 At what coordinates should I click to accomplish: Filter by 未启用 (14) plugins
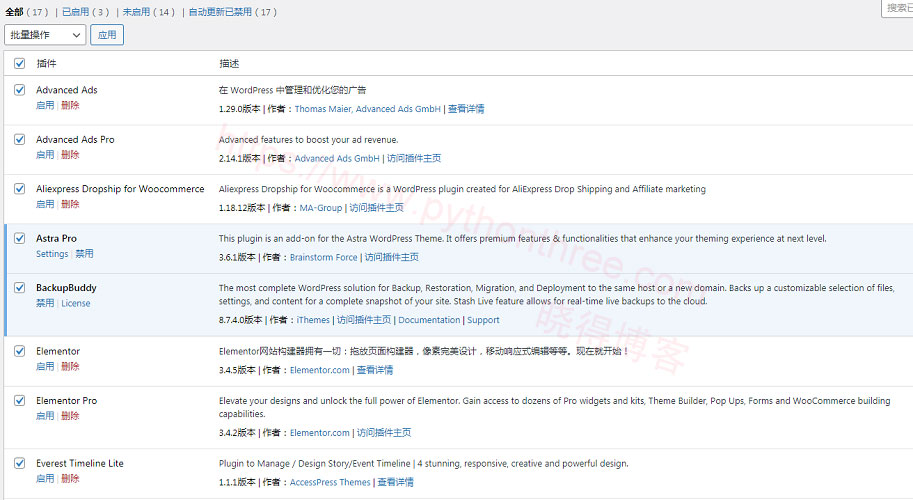pyautogui.click(x=148, y=12)
